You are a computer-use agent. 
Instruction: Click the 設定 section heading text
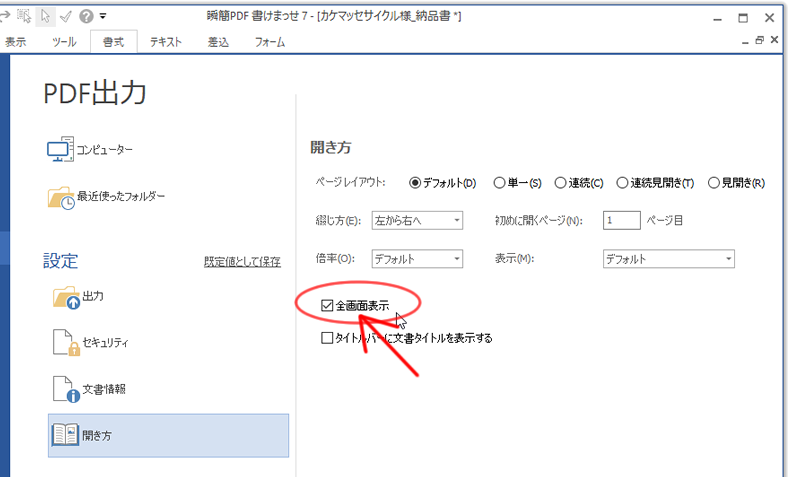[60, 261]
